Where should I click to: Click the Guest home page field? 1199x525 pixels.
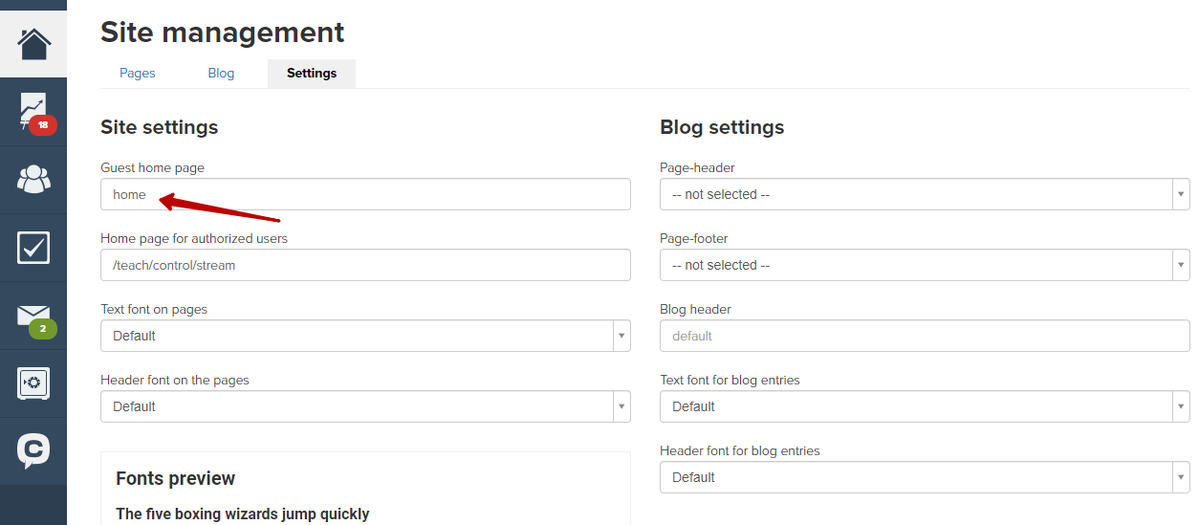[x=366, y=194]
